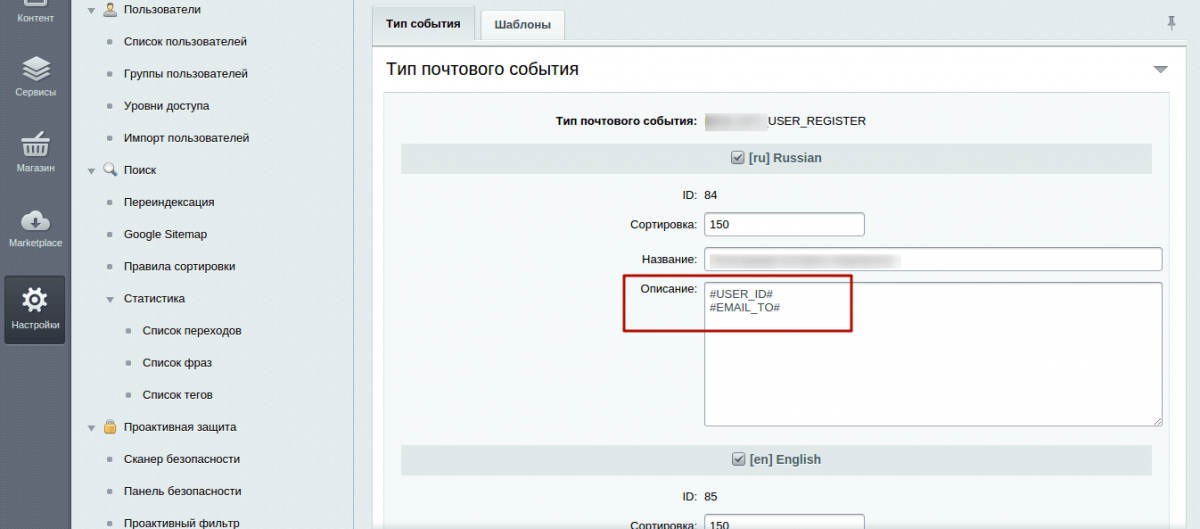
Task: Open Google Sitemap item
Action: click(165, 234)
